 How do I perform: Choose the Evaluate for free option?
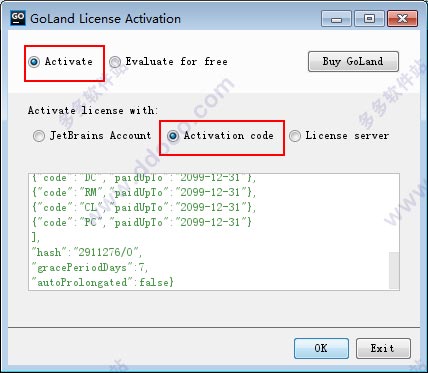169,62
